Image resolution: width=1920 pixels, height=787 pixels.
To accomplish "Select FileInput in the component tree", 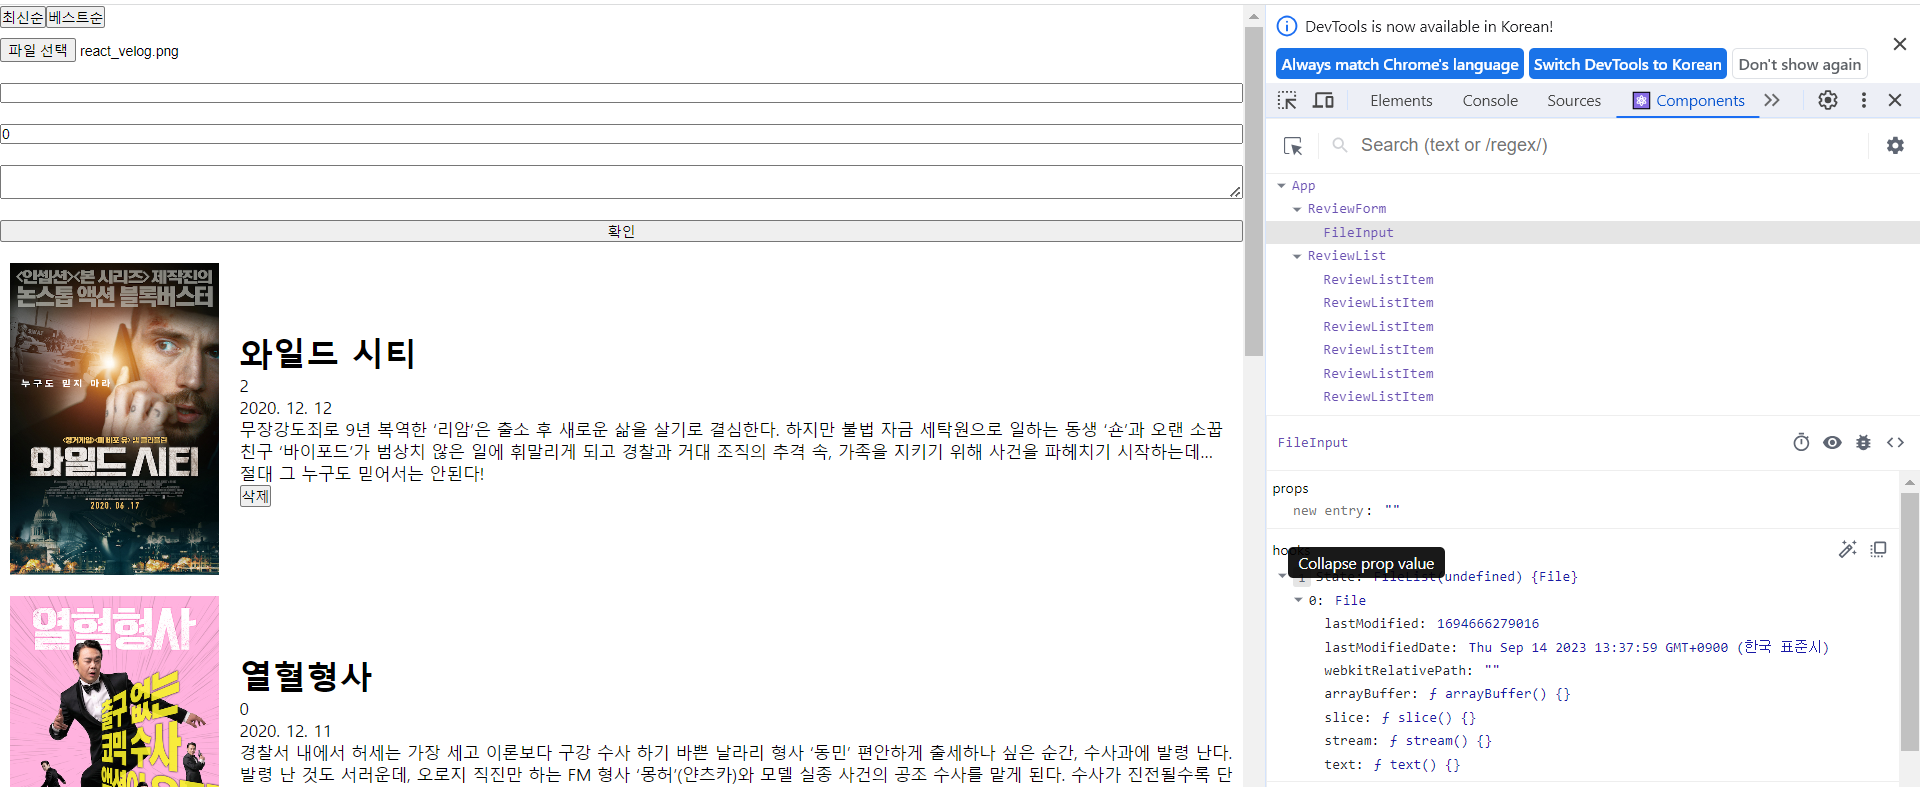I will pyautogui.click(x=1358, y=233).
